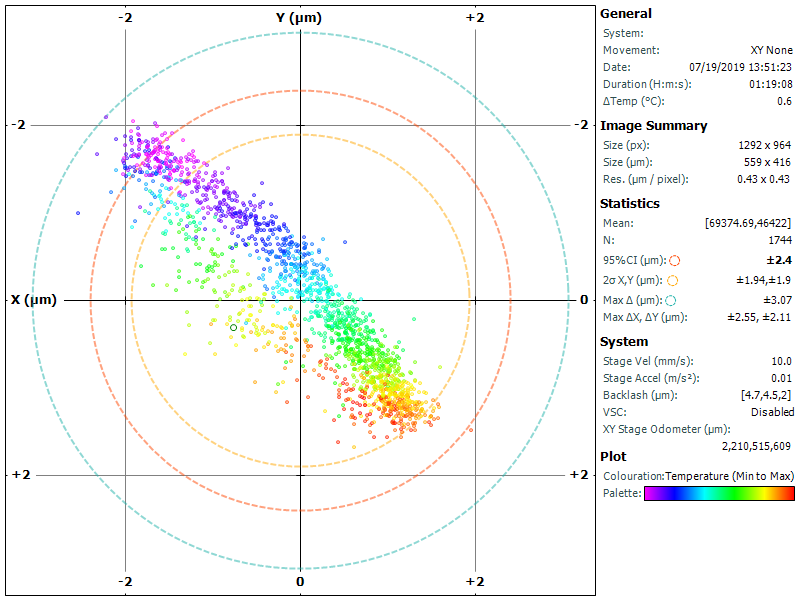Click the VSC Disabled value
This screenshot has width=800, height=600.
772,412
